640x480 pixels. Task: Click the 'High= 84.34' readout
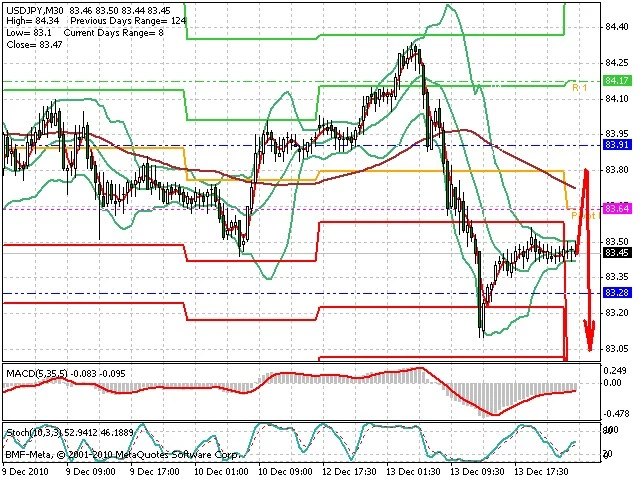point(33,21)
